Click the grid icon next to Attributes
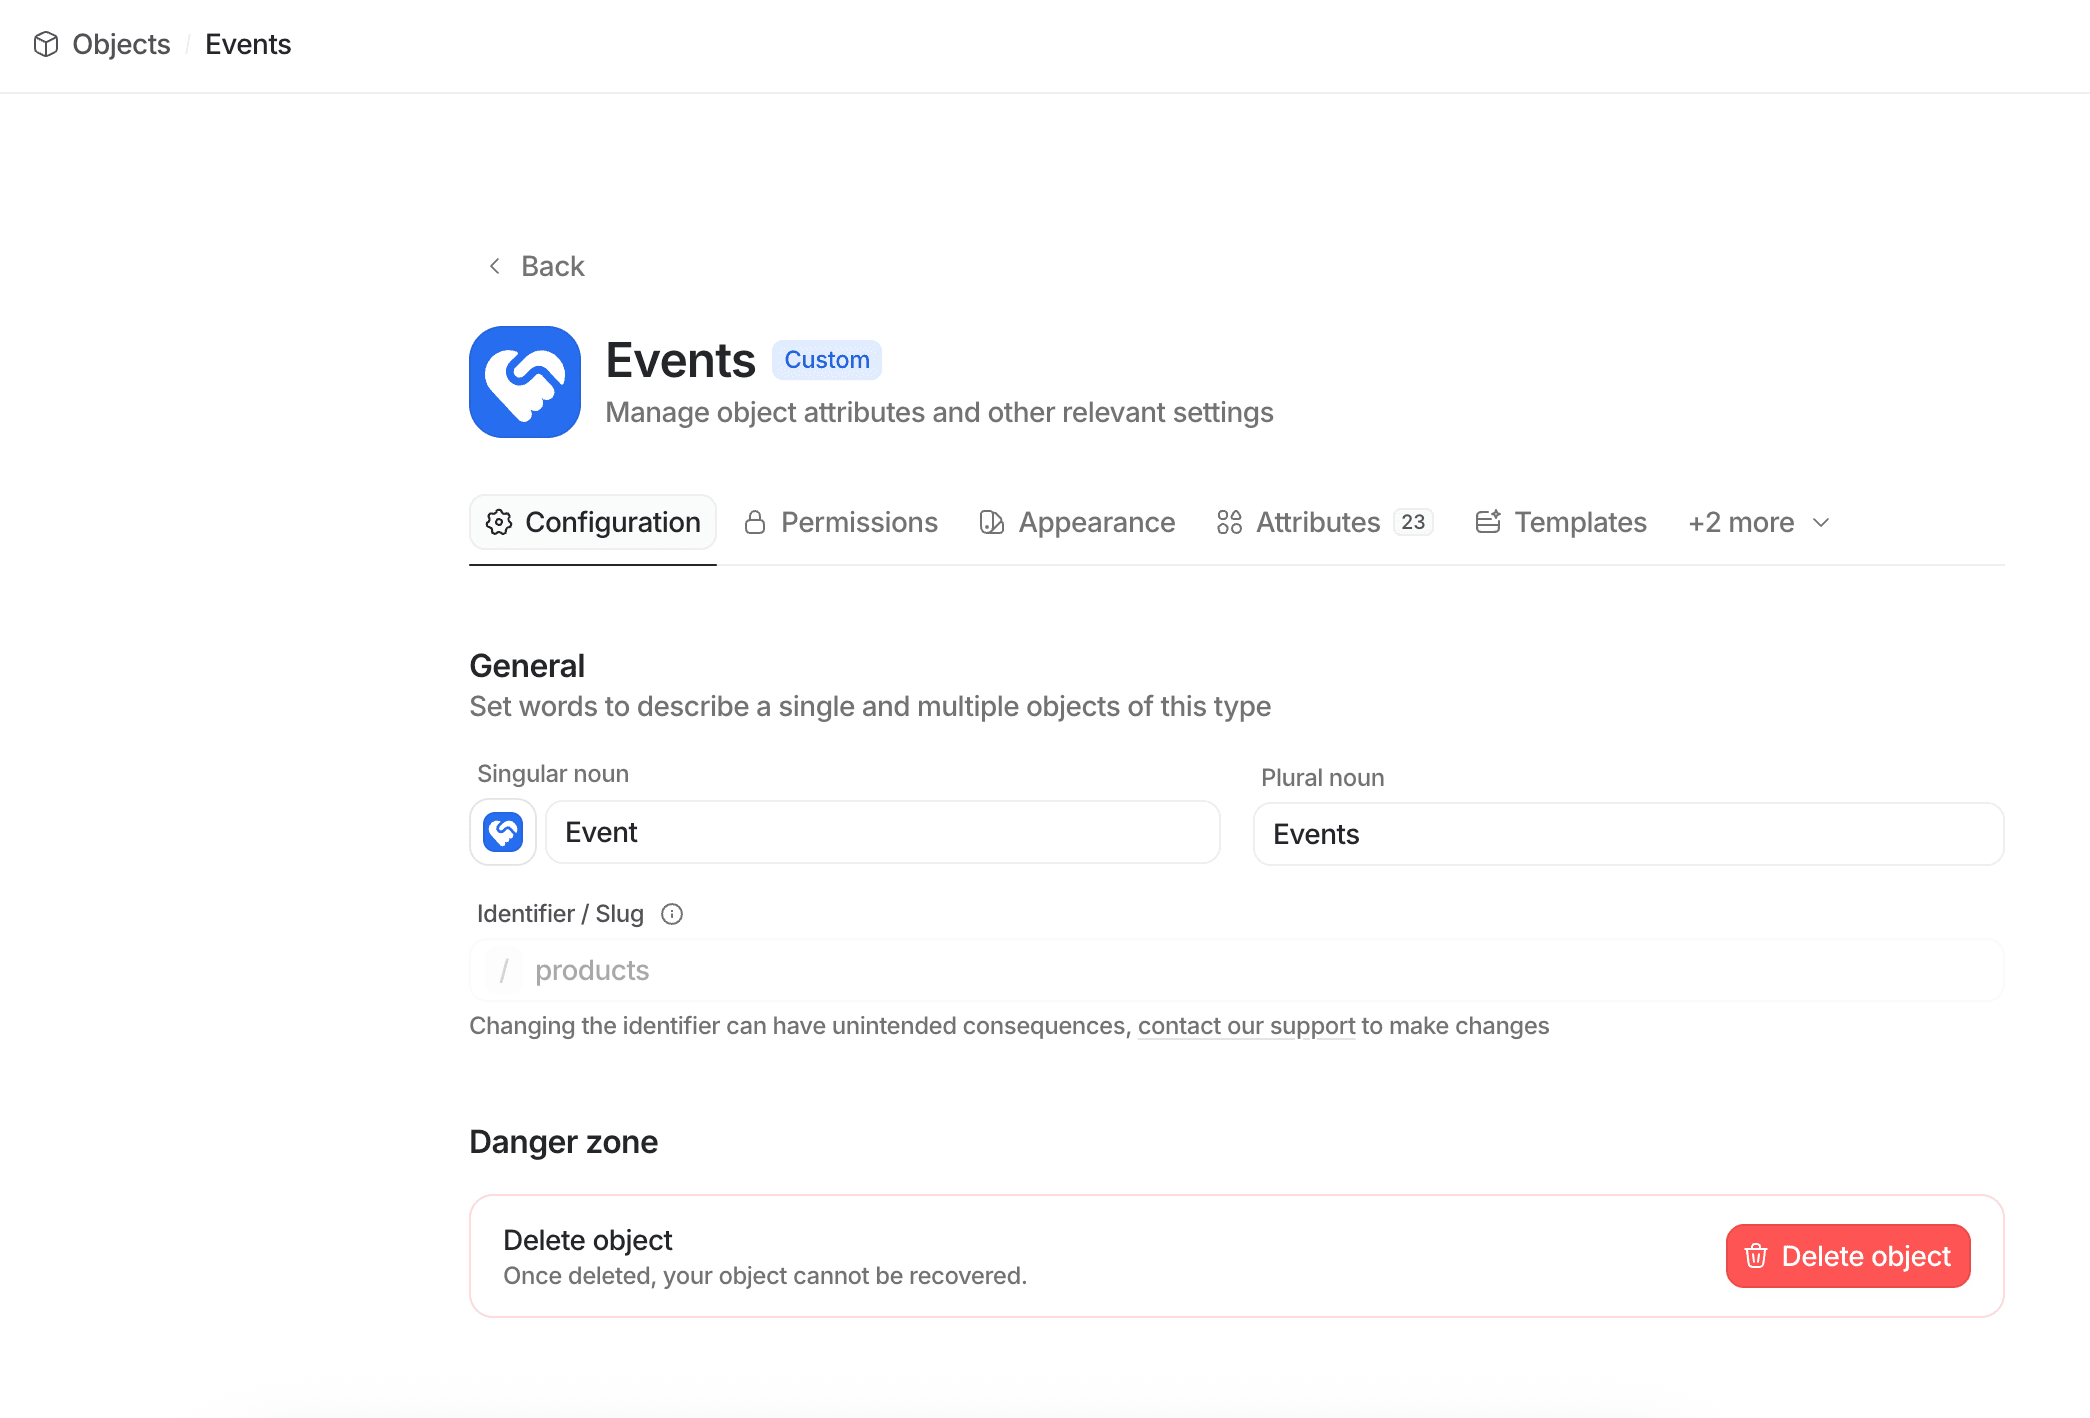 1229,522
